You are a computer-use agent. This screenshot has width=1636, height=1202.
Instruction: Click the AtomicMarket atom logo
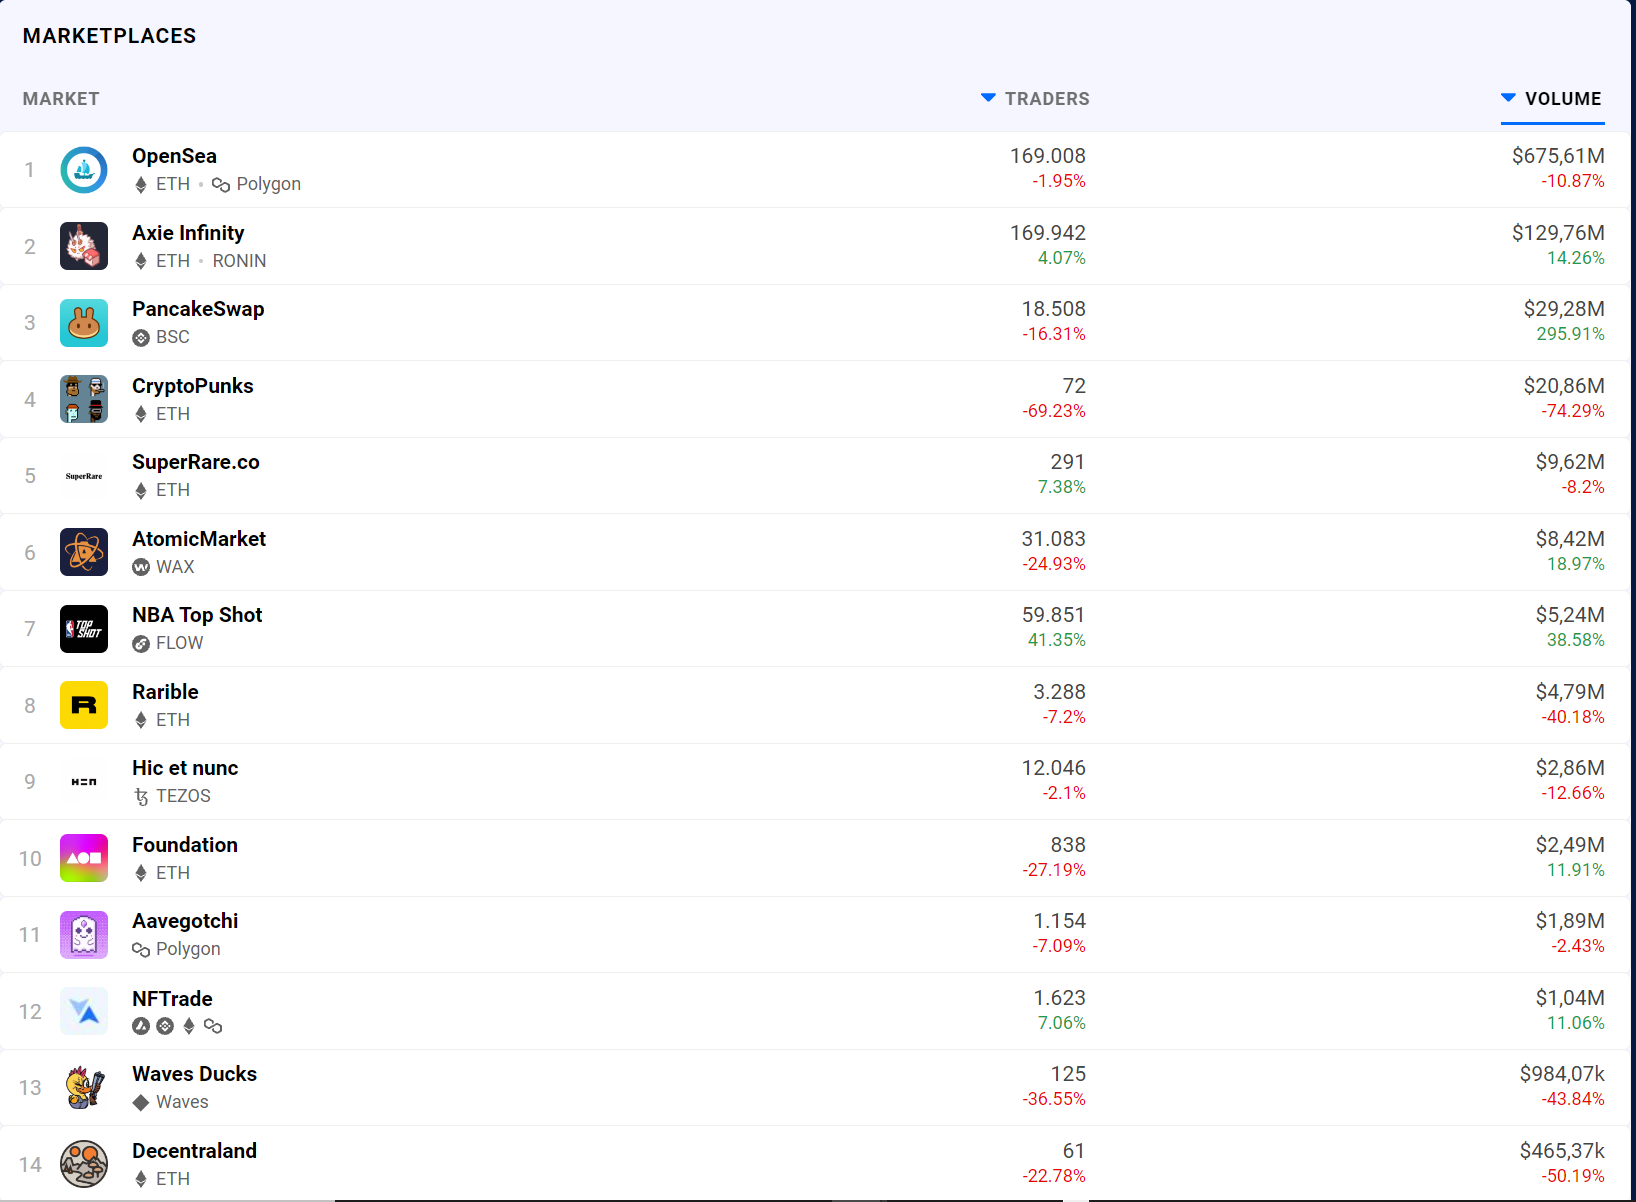(84, 552)
